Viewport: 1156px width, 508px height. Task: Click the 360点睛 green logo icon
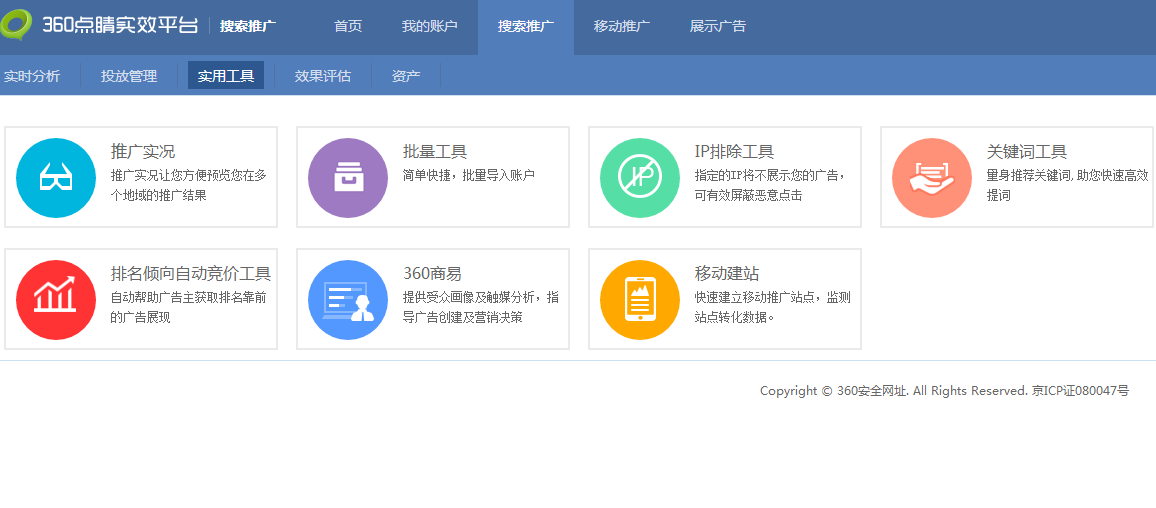(16, 24)
